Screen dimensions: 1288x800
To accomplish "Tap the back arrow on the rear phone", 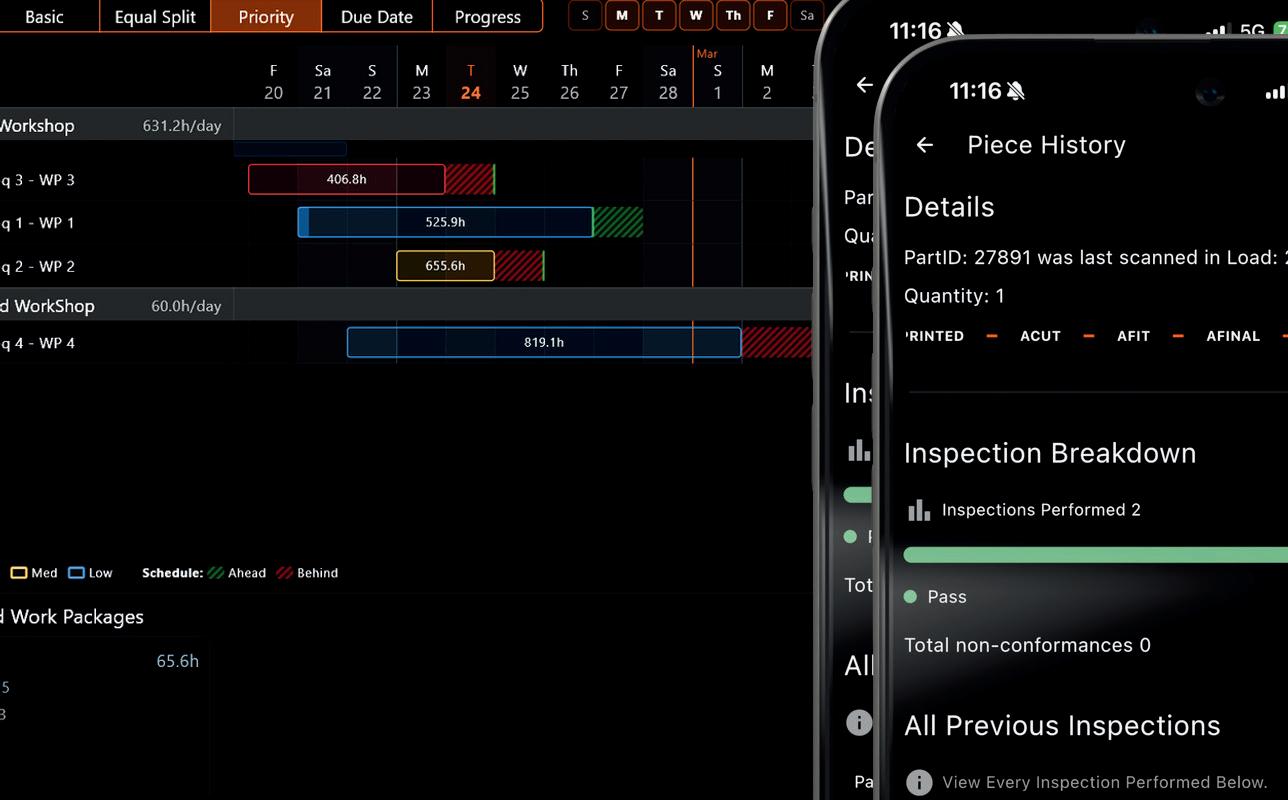I will [x=865, y=85].
